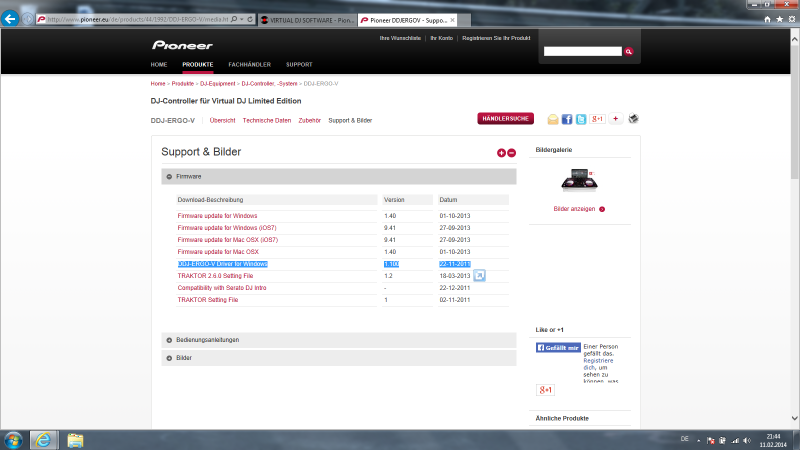
Task: Close the Pioneer DDJERGOV browser tab
Action: click(452, 20)
